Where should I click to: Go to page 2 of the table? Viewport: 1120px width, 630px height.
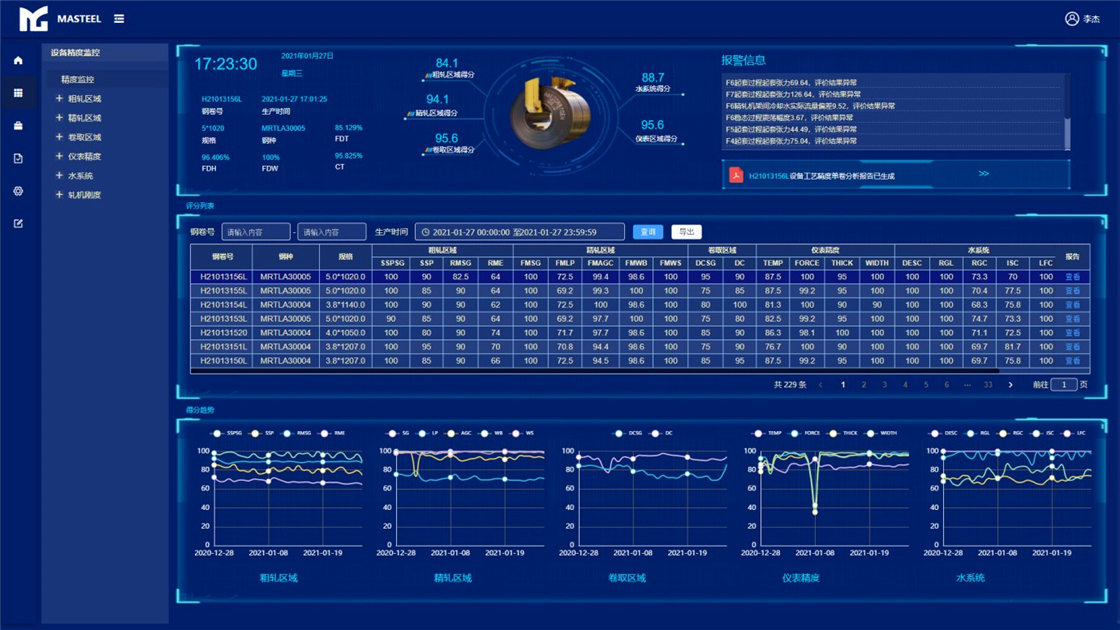[x=864, y=385]
